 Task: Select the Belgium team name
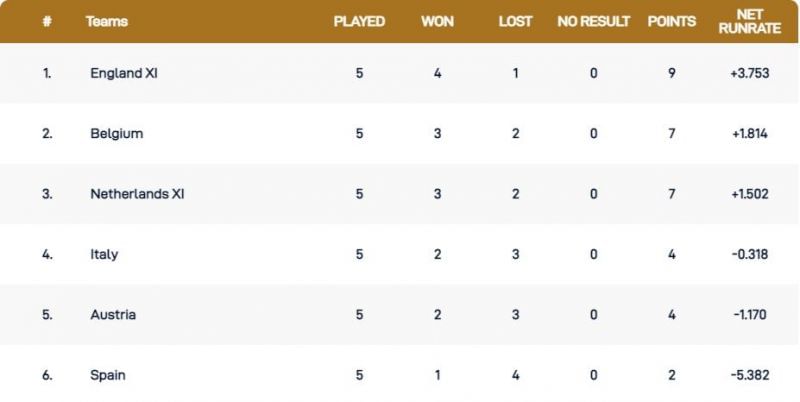click(116, 134)
